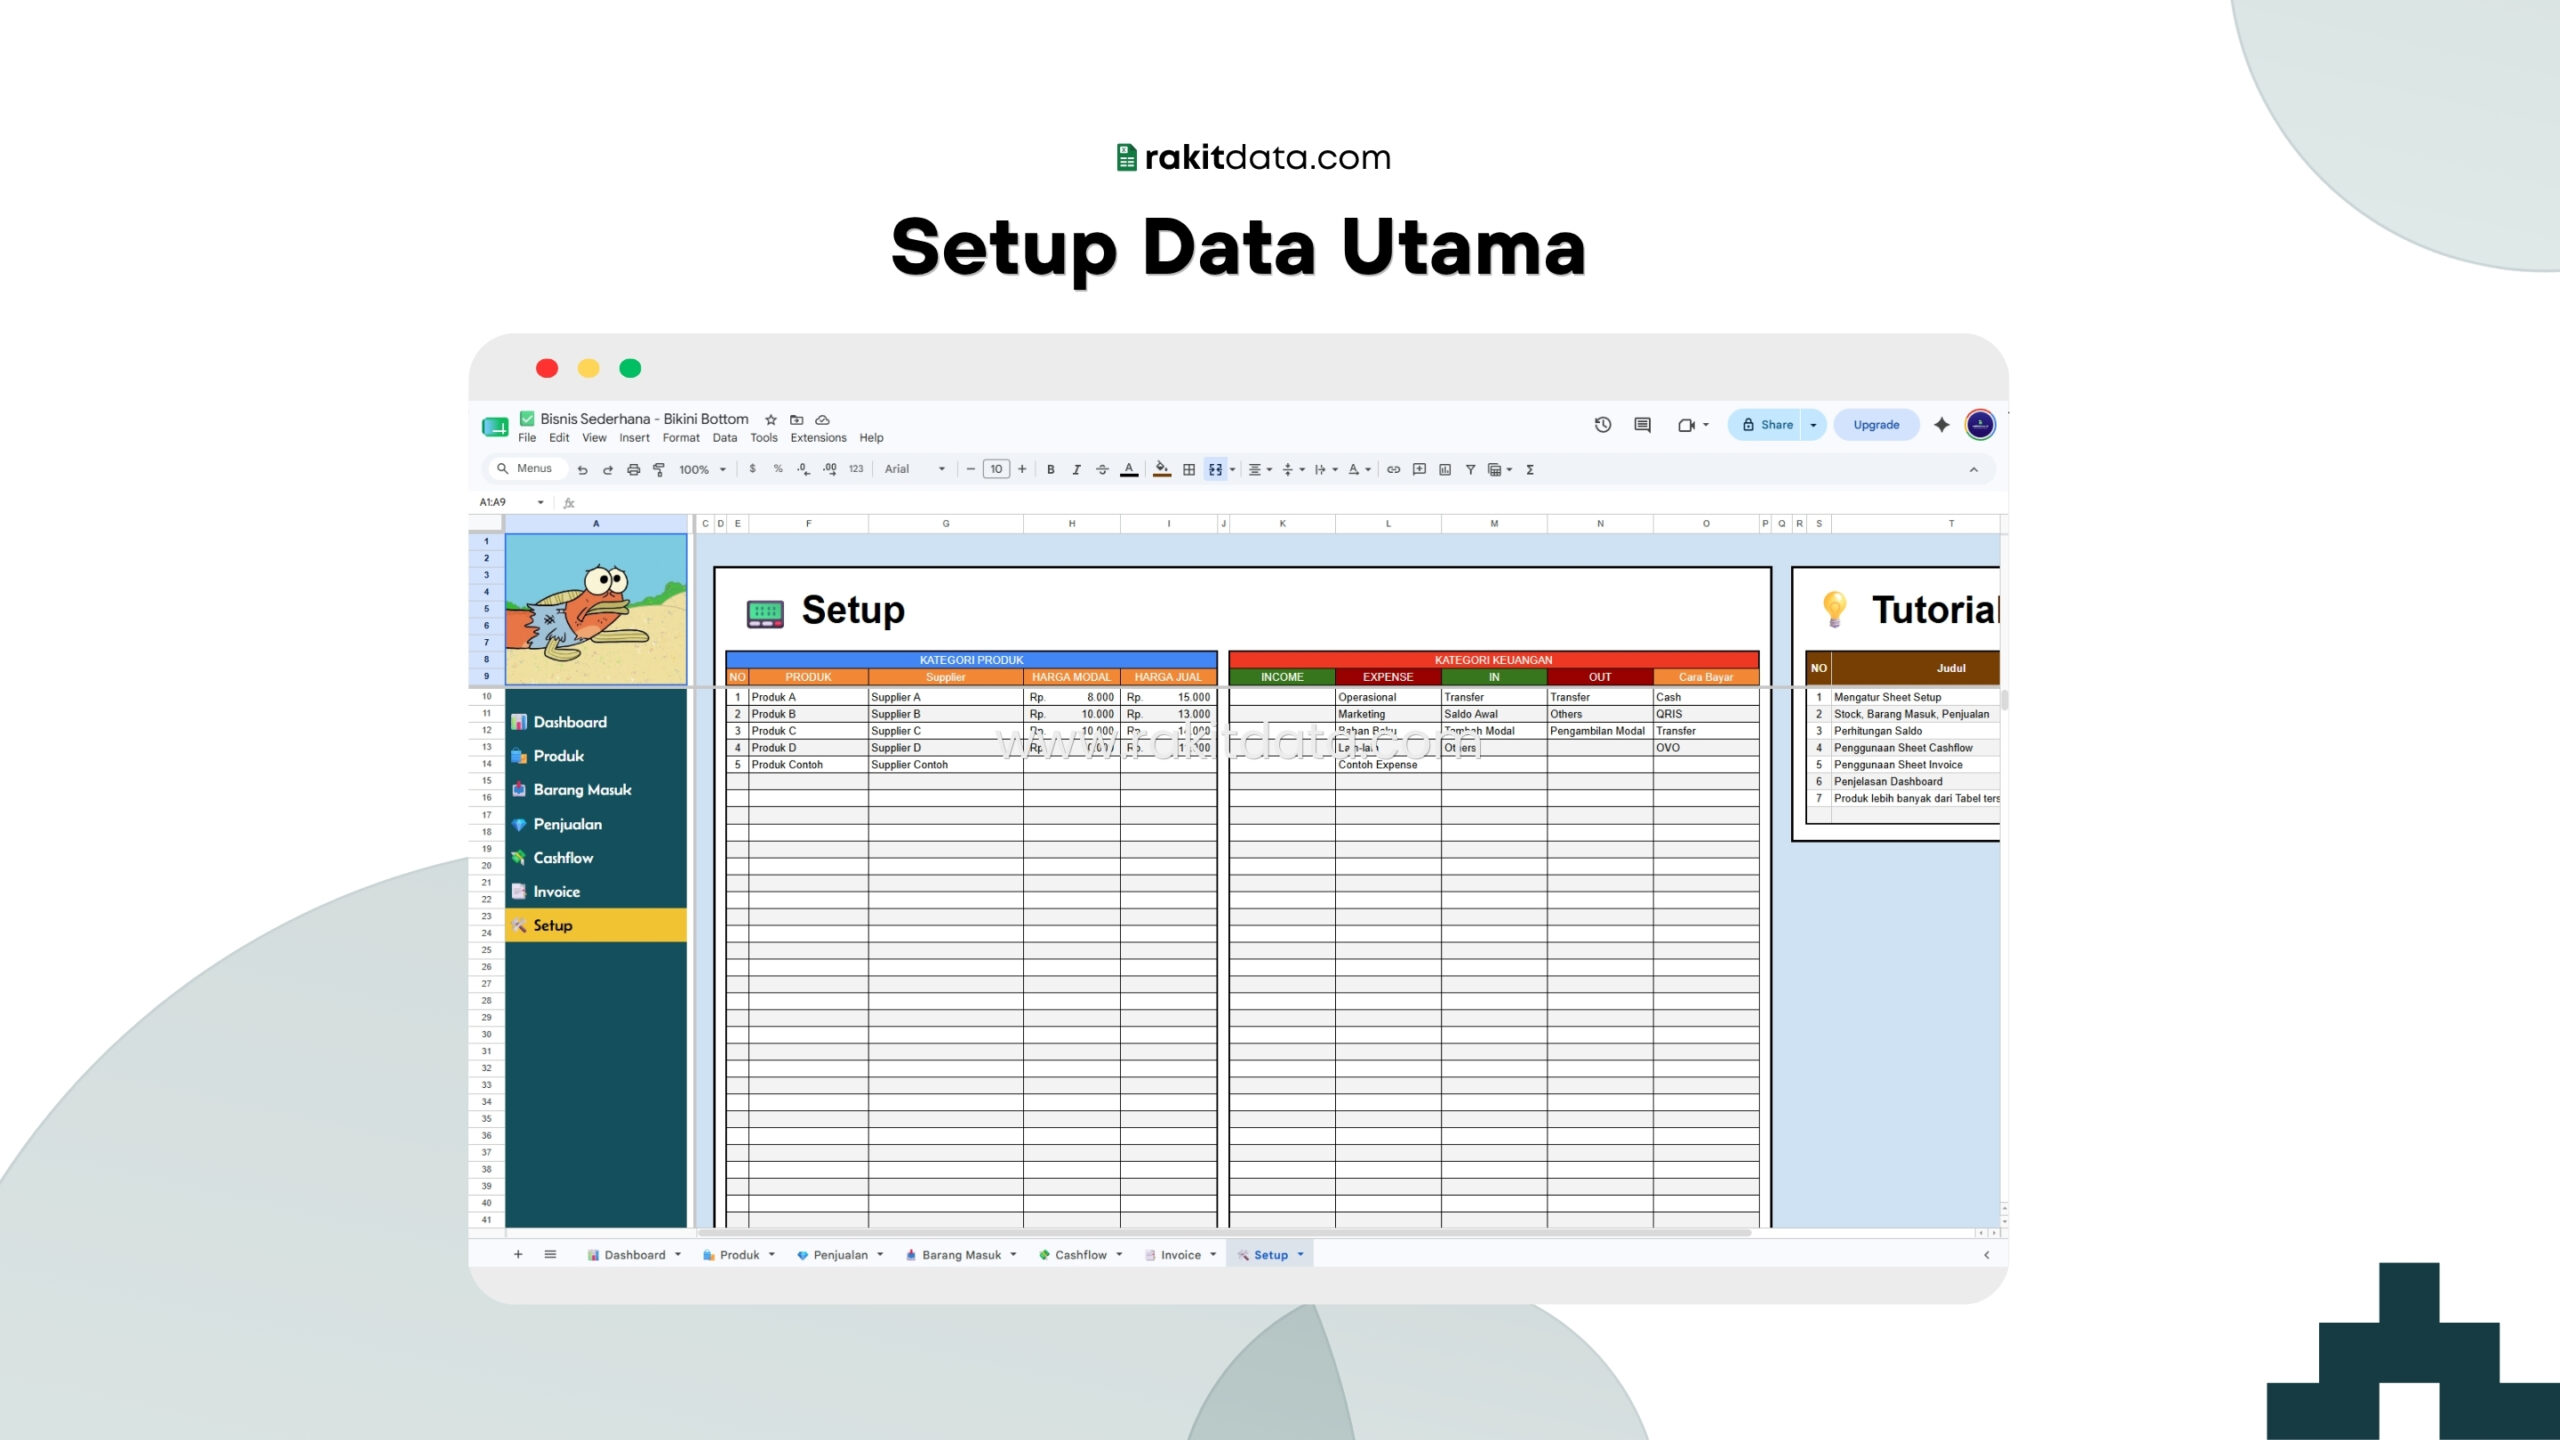Expand the name box A1:A9 dropdown
The image size is (2560, 1440).
coord(541,502)
